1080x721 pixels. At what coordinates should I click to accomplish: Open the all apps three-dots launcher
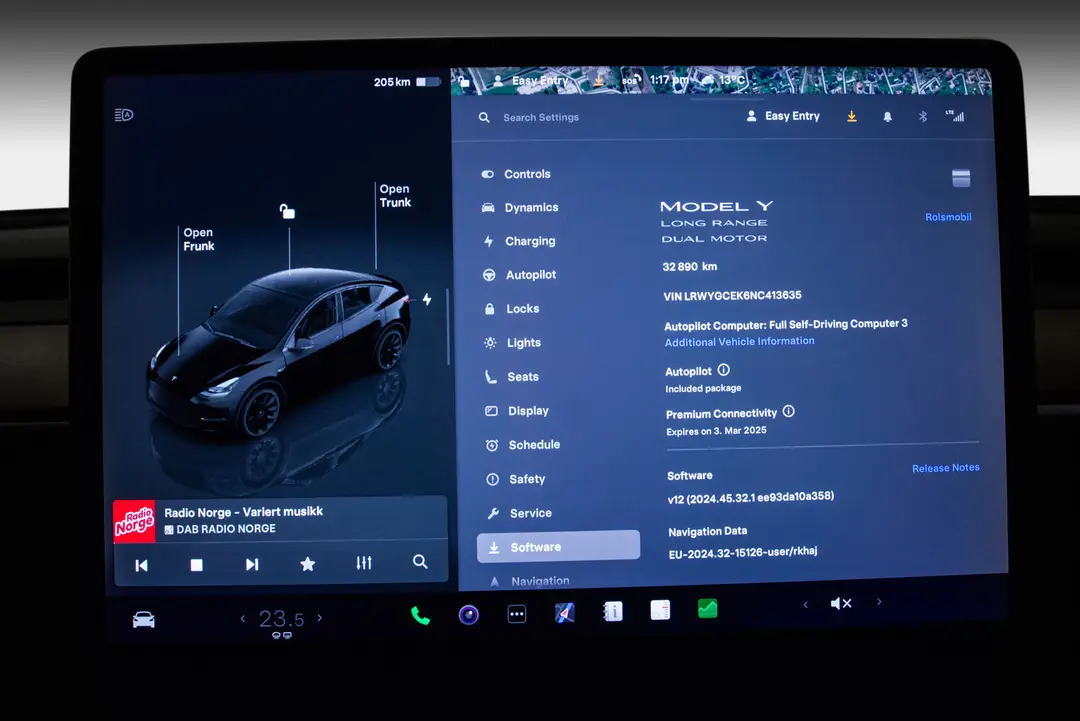click(517, 614)
